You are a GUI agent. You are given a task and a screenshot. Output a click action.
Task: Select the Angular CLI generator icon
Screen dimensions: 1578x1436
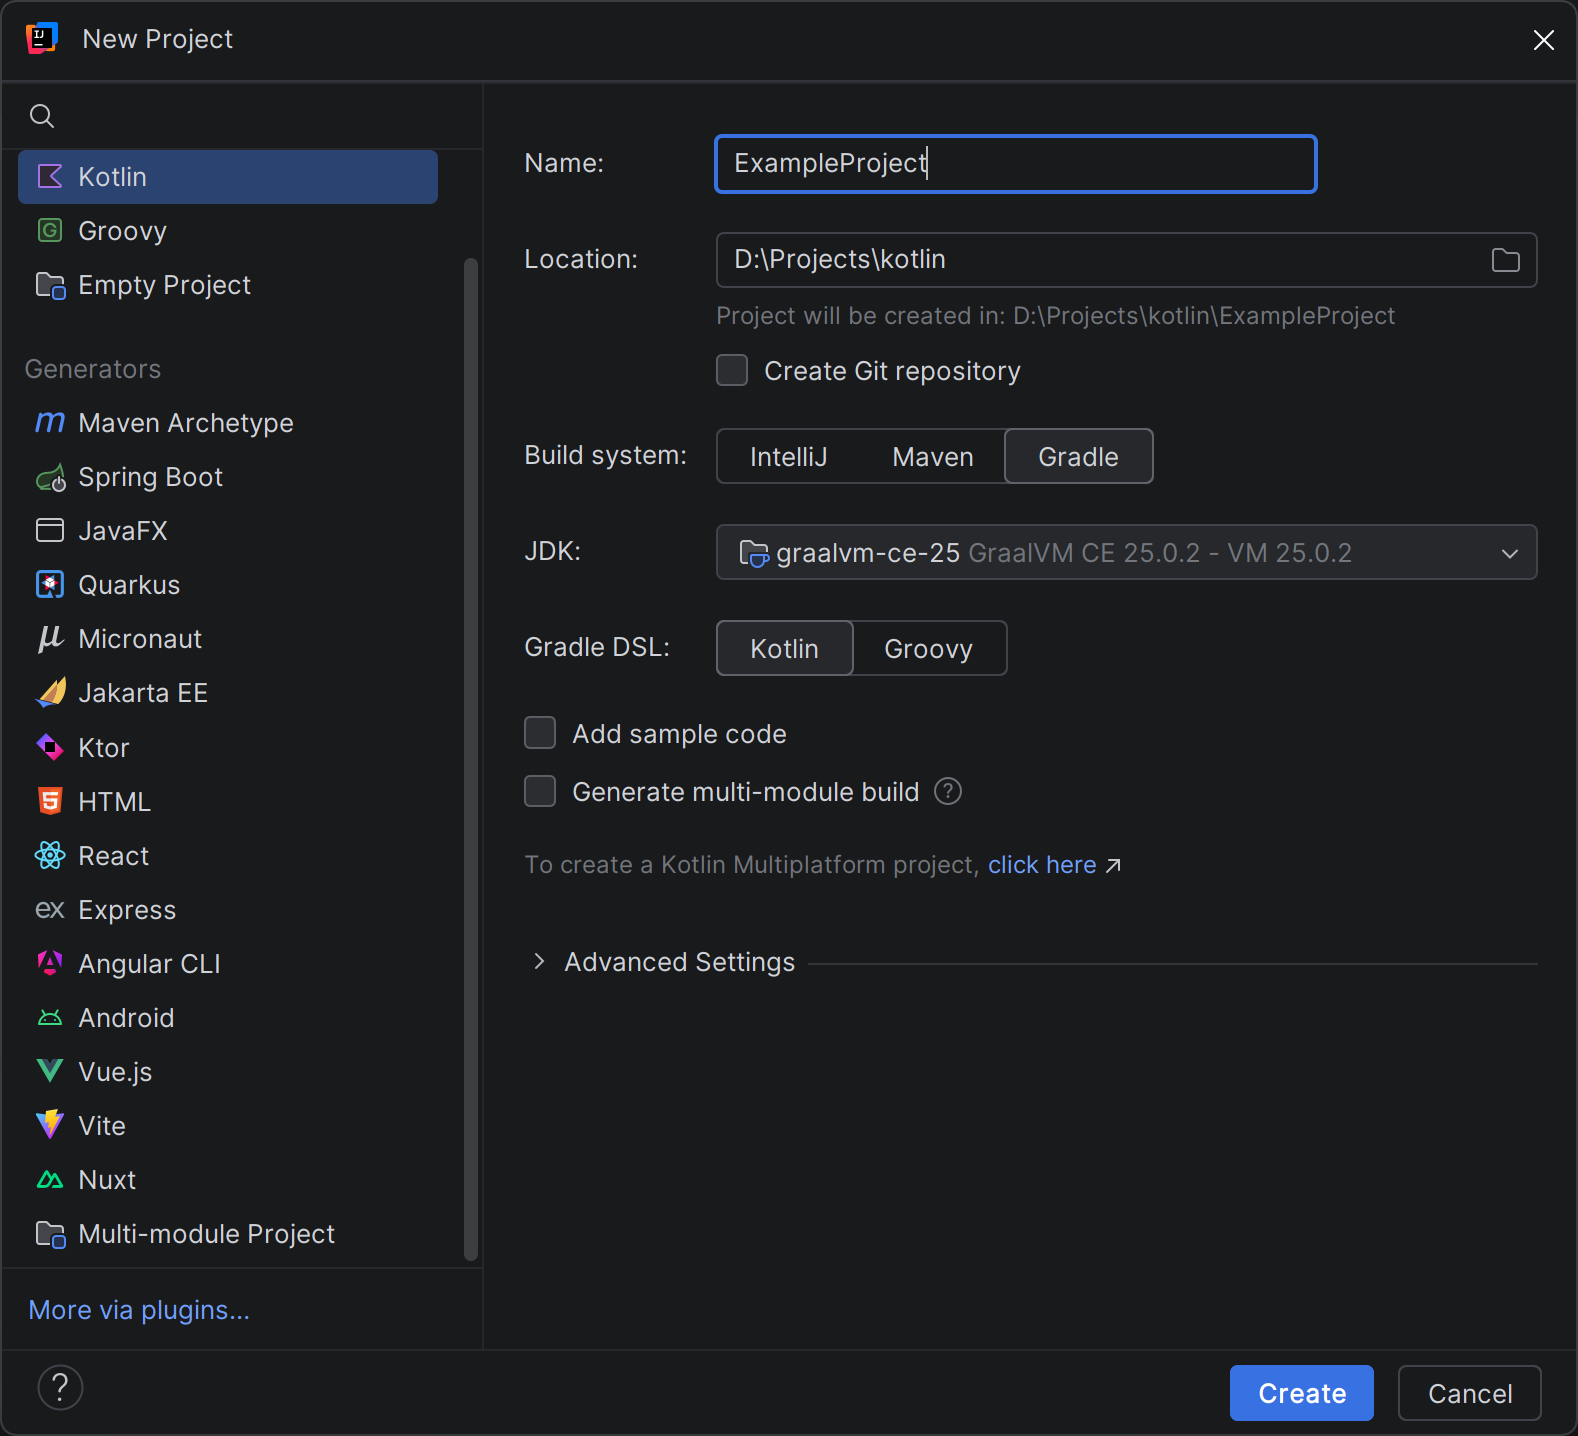click(50, 963)
